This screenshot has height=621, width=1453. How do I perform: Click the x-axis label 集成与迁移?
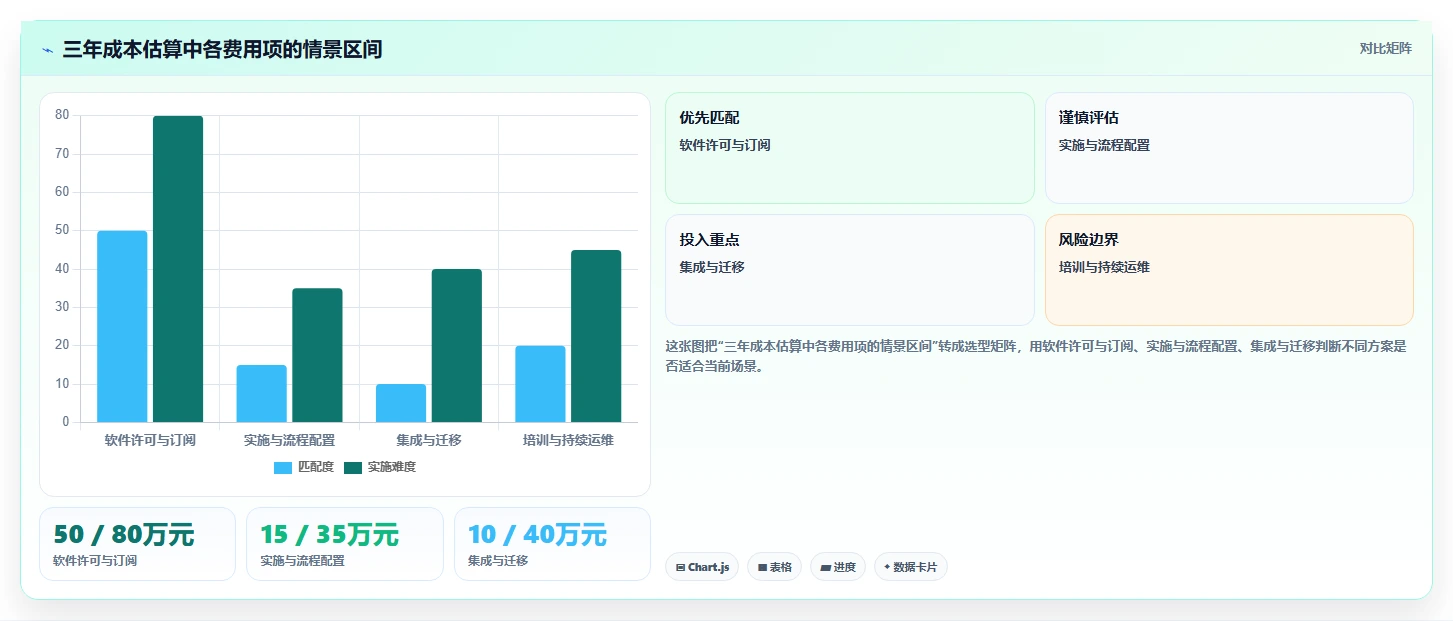click(429, 440)
